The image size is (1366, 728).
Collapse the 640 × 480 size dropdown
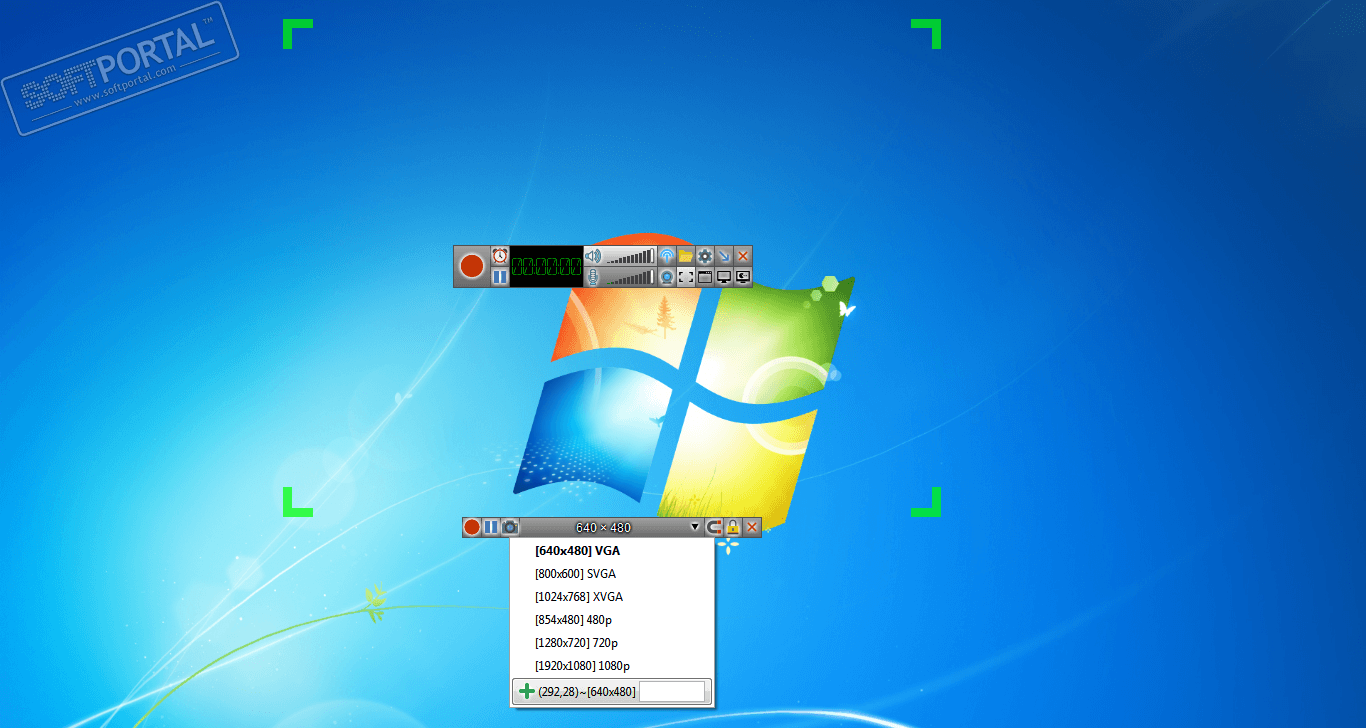pos(695,527)
